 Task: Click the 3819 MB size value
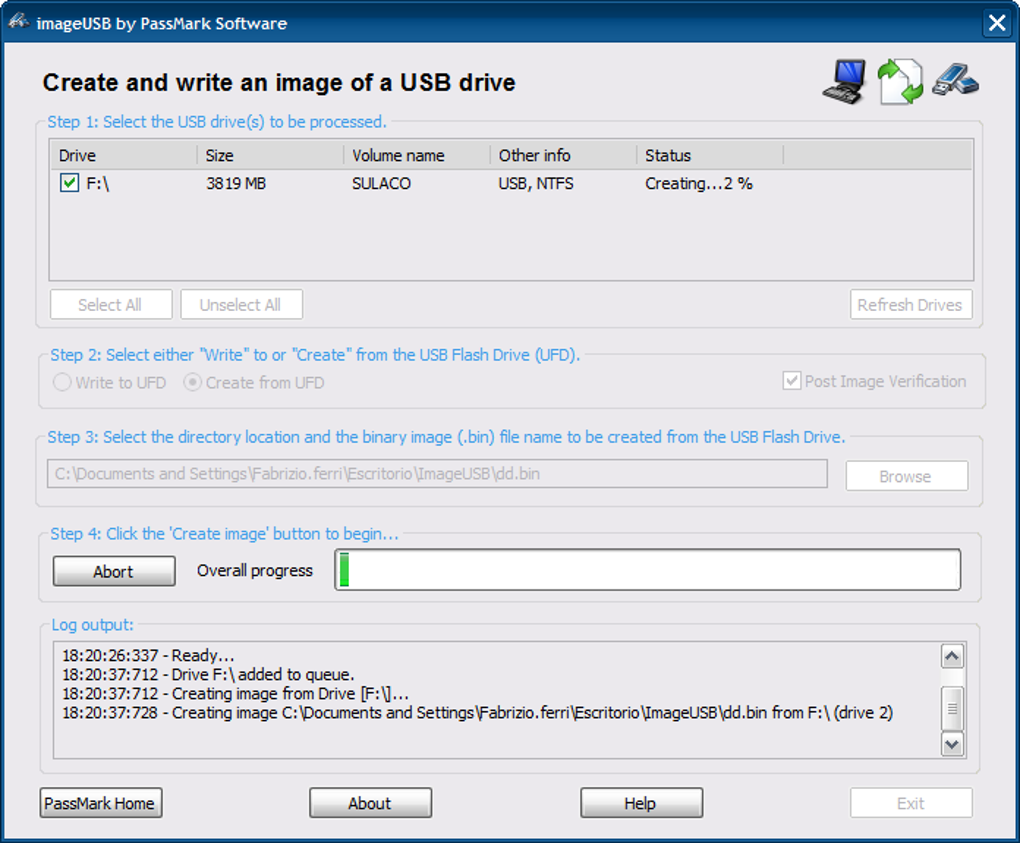pyautogui.click(x=235, y=183)
